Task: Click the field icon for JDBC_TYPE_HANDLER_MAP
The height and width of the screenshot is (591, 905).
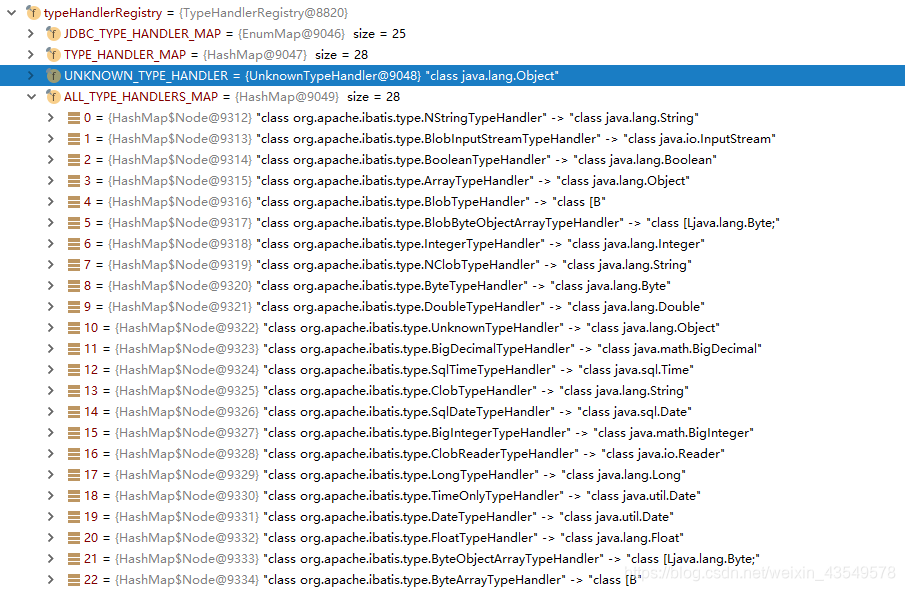Action: [x=53, y=33]
